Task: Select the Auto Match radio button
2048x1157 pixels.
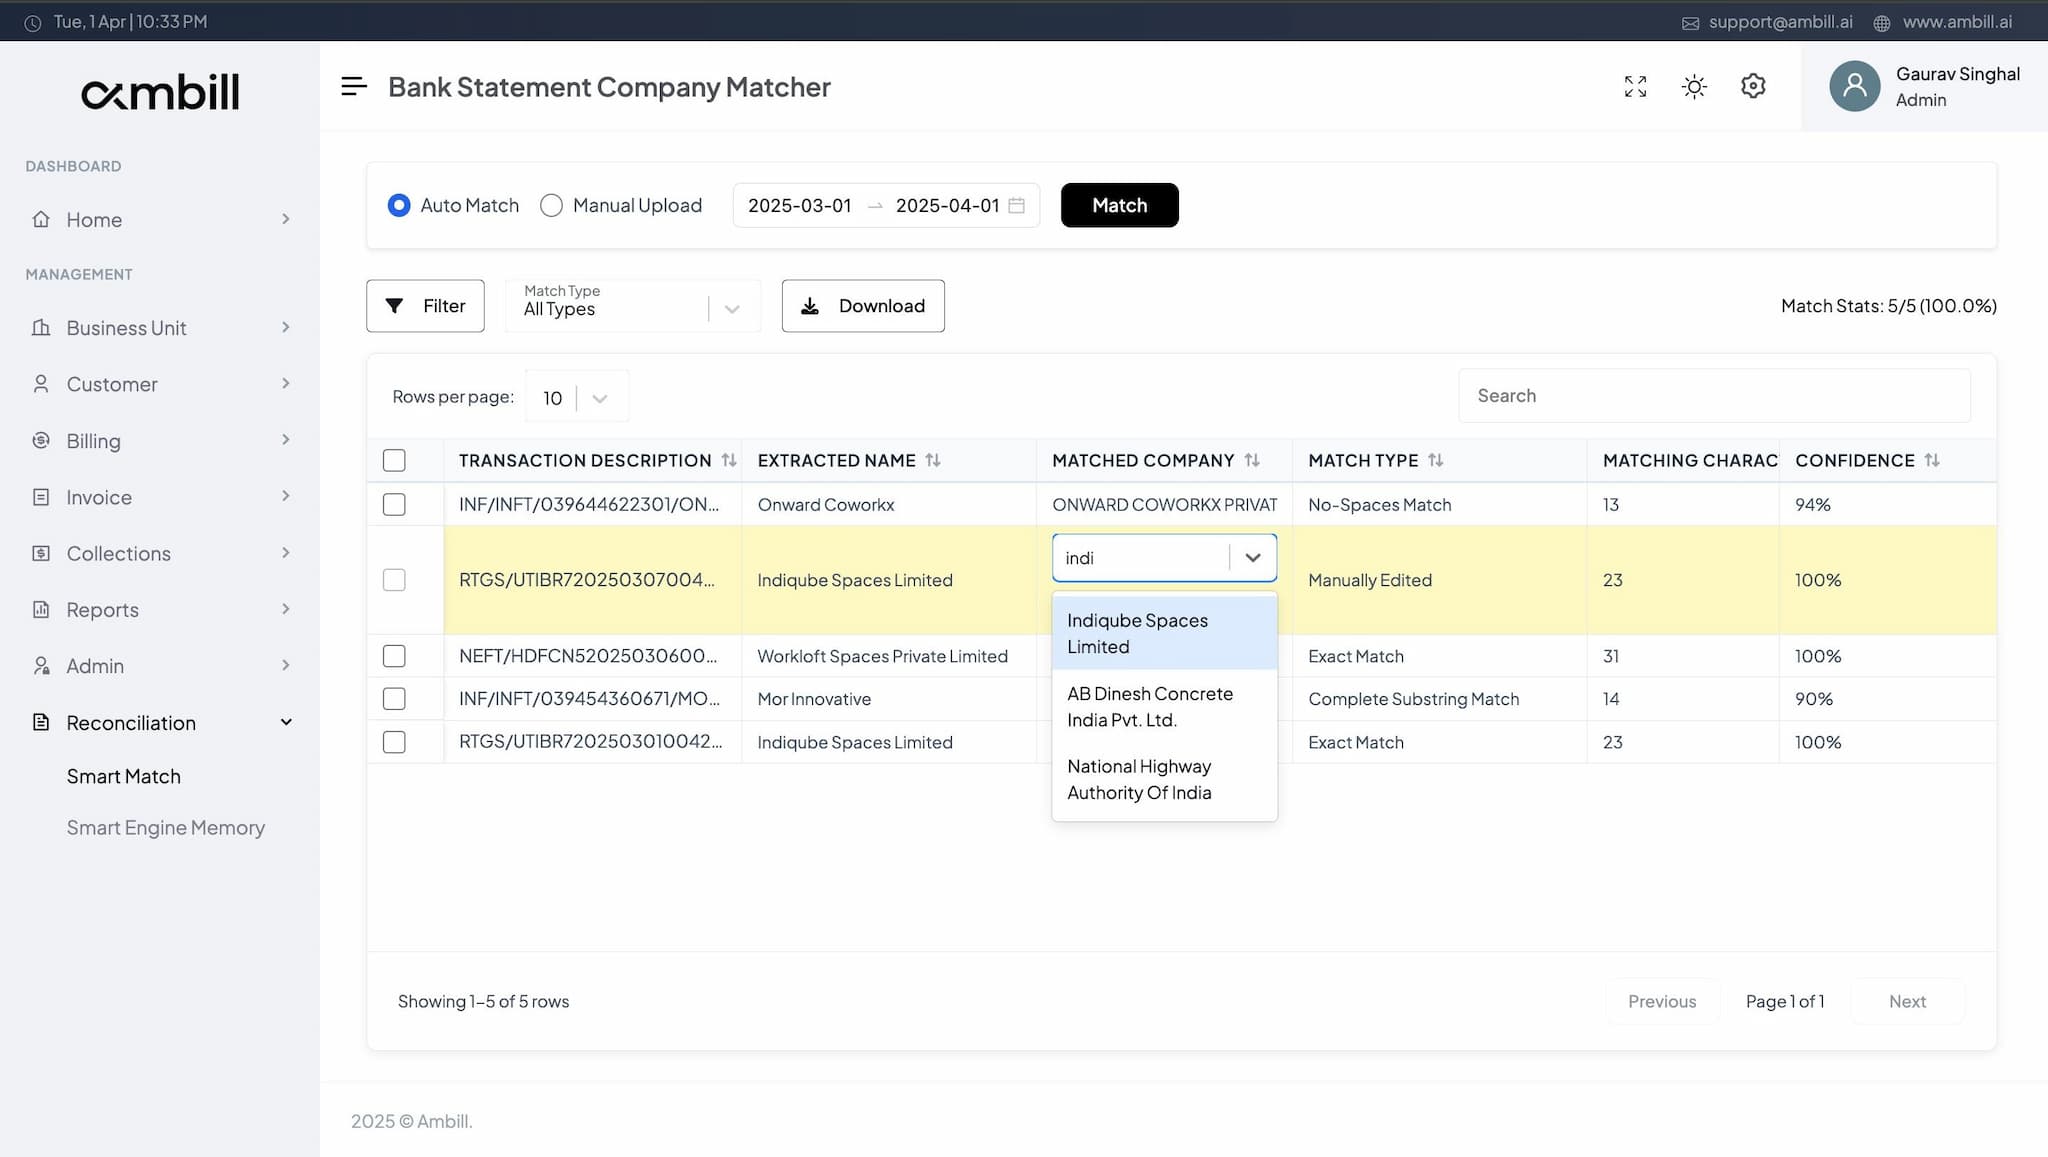Action: pyautogui.click(x=399, y=205)
